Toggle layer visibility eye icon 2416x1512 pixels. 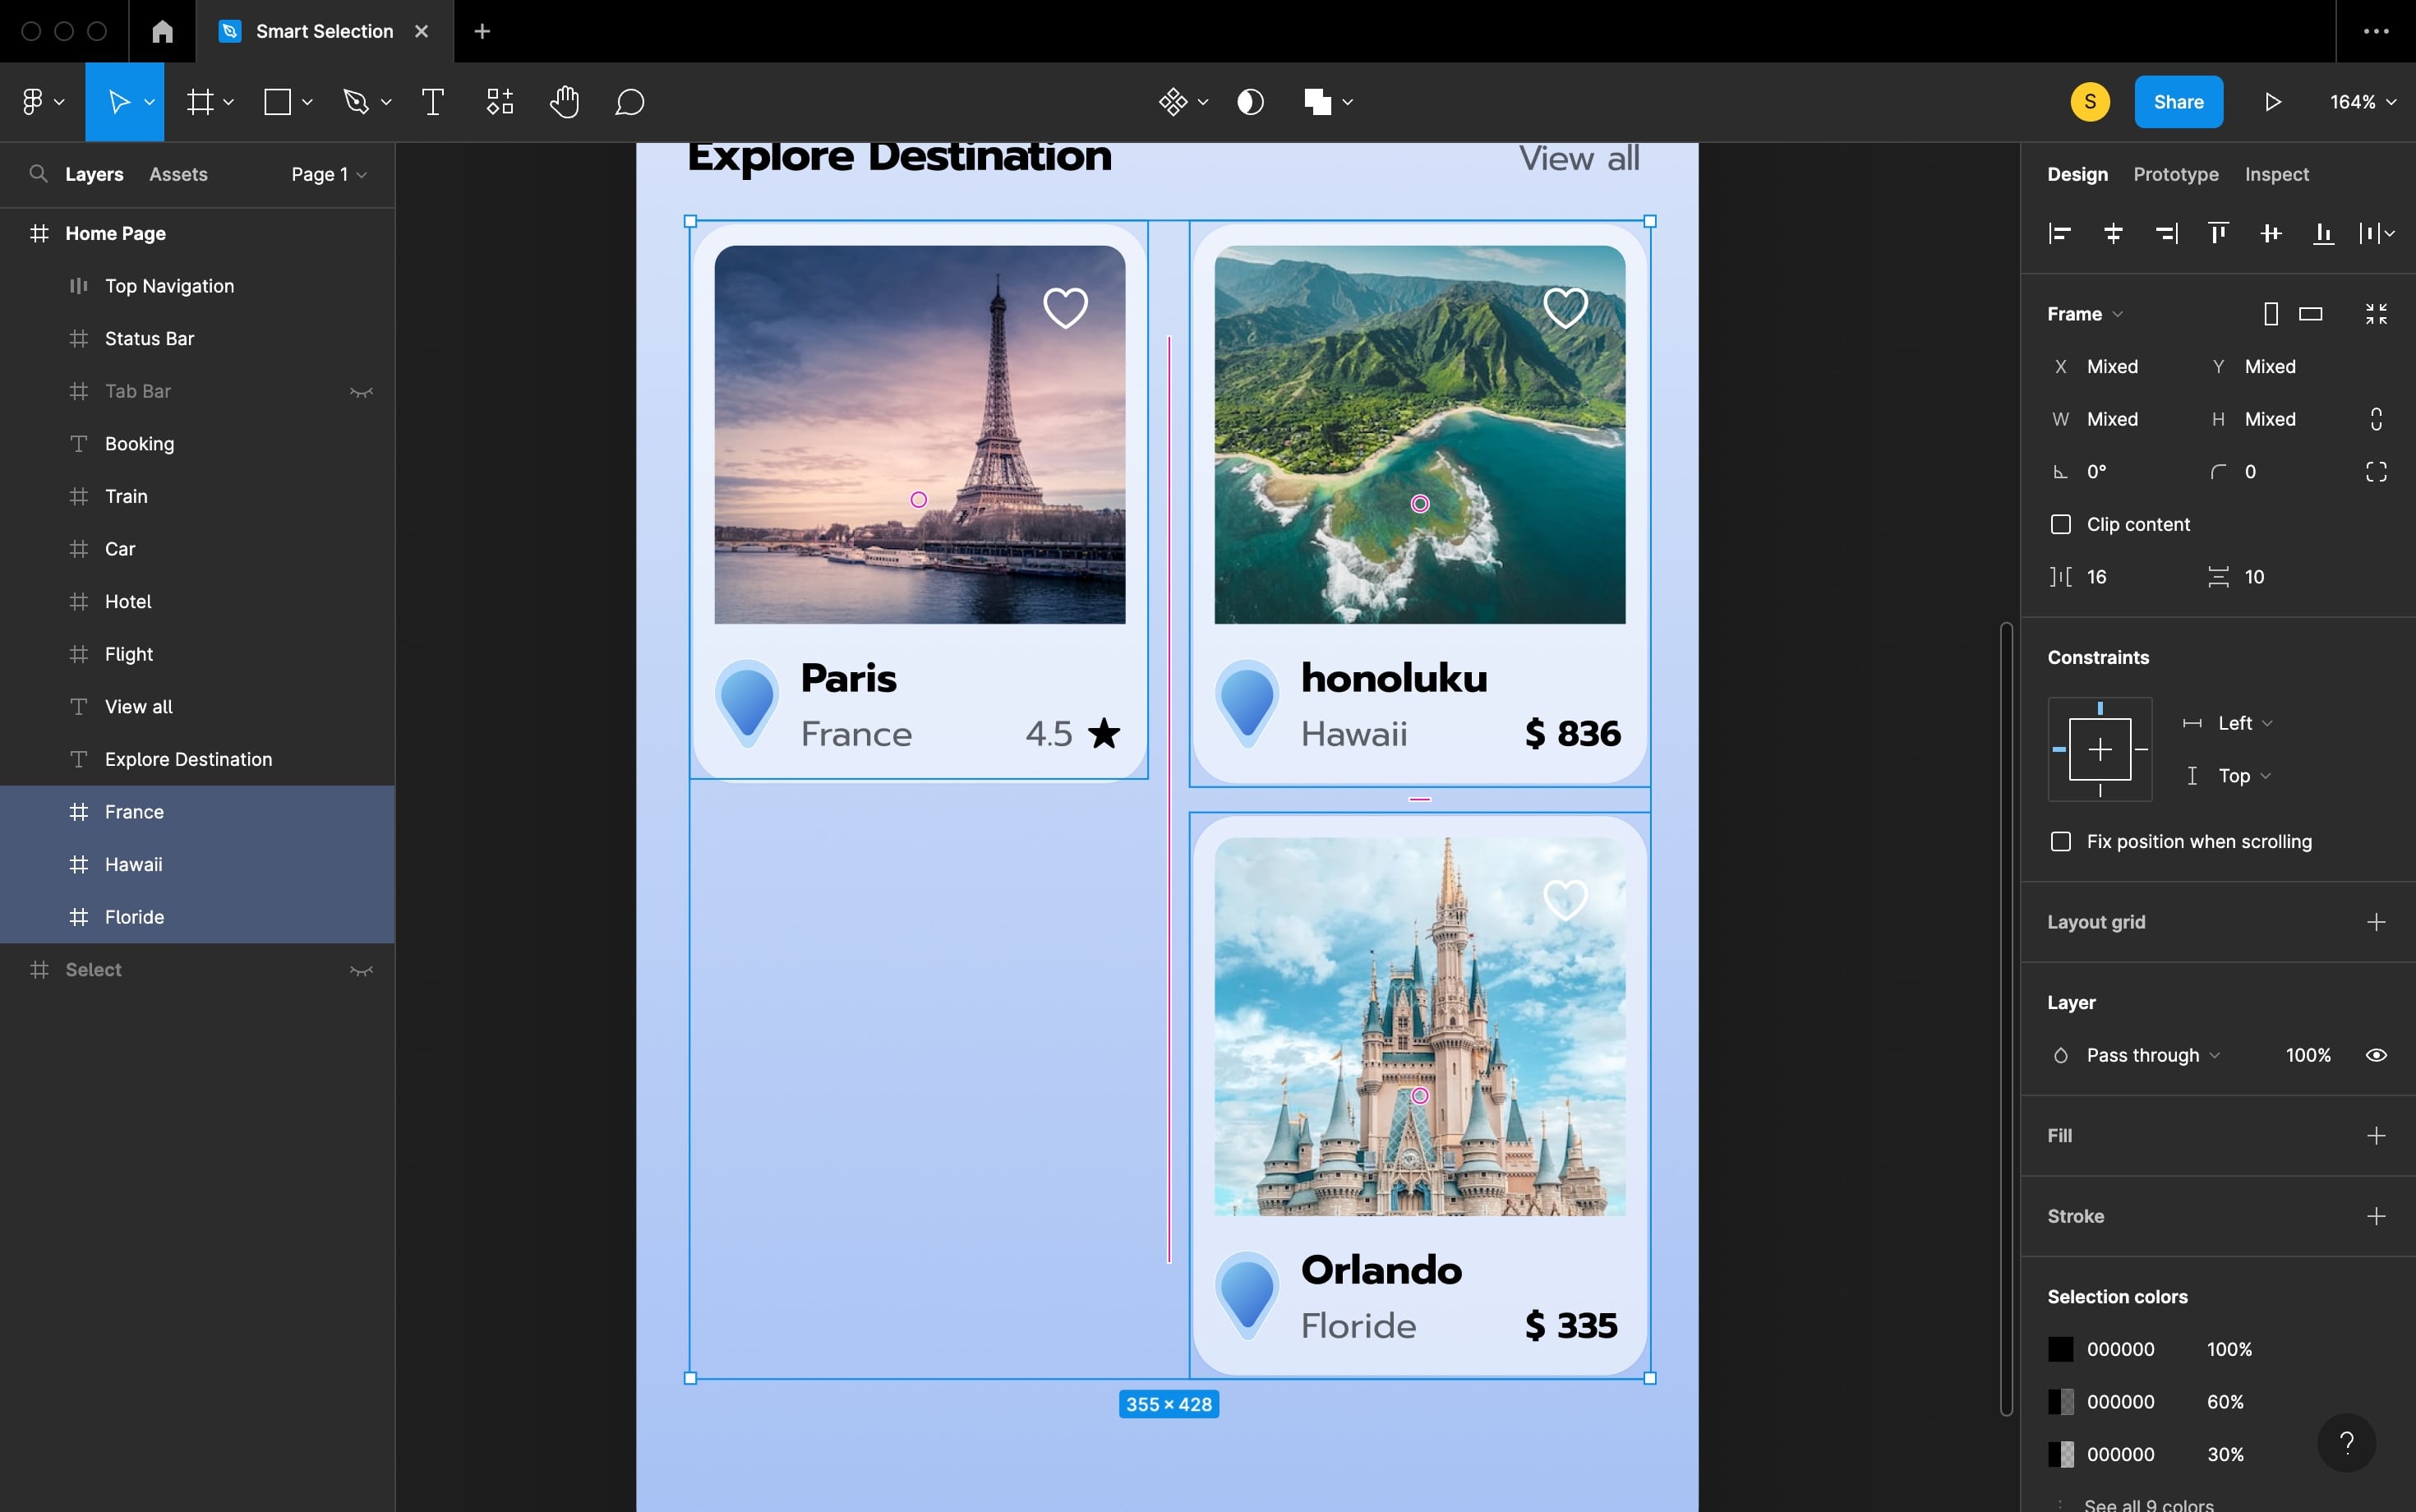click(x=2376, y=1055)
